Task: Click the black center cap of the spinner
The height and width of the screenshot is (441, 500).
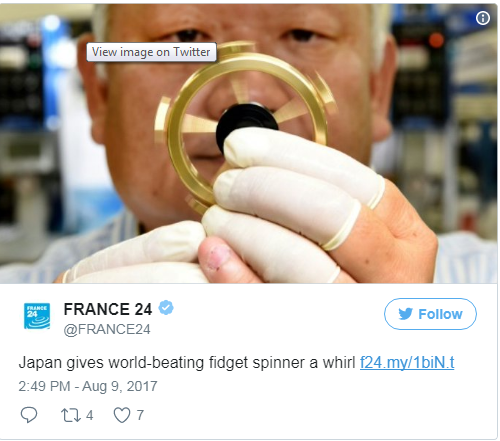Action: tap(245, 125)
